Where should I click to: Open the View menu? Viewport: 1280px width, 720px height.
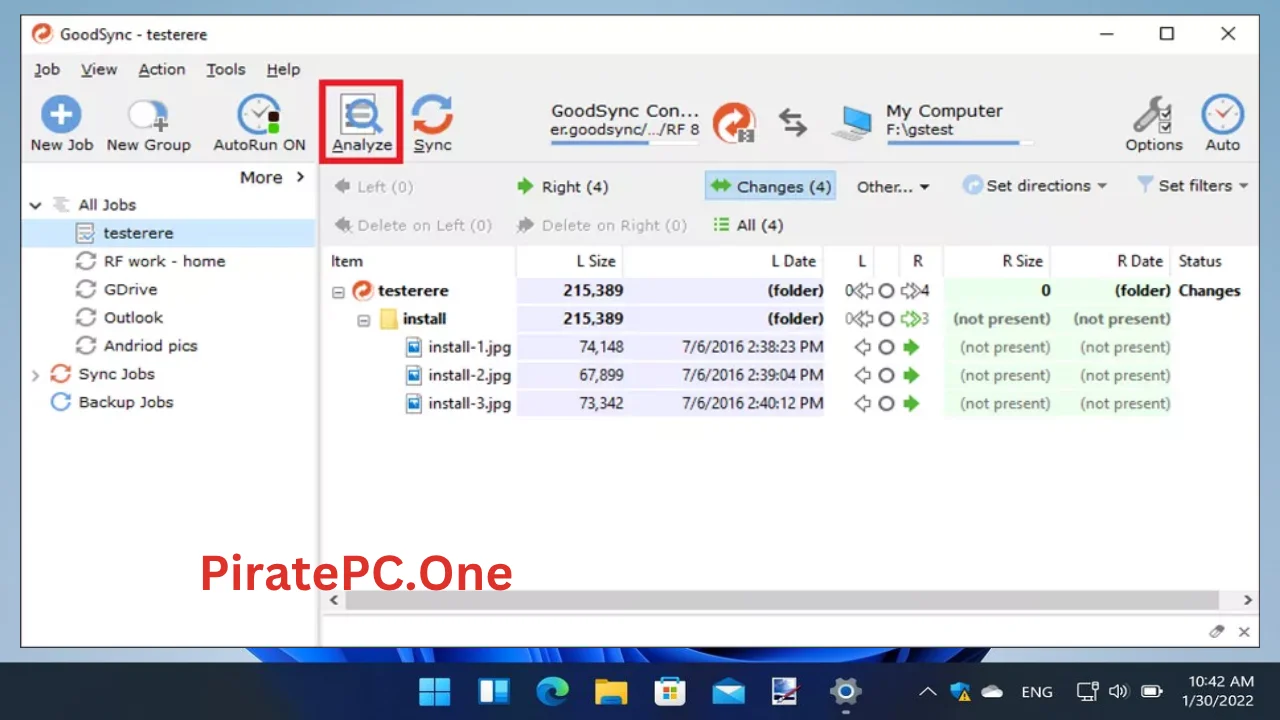click(99, 69)
